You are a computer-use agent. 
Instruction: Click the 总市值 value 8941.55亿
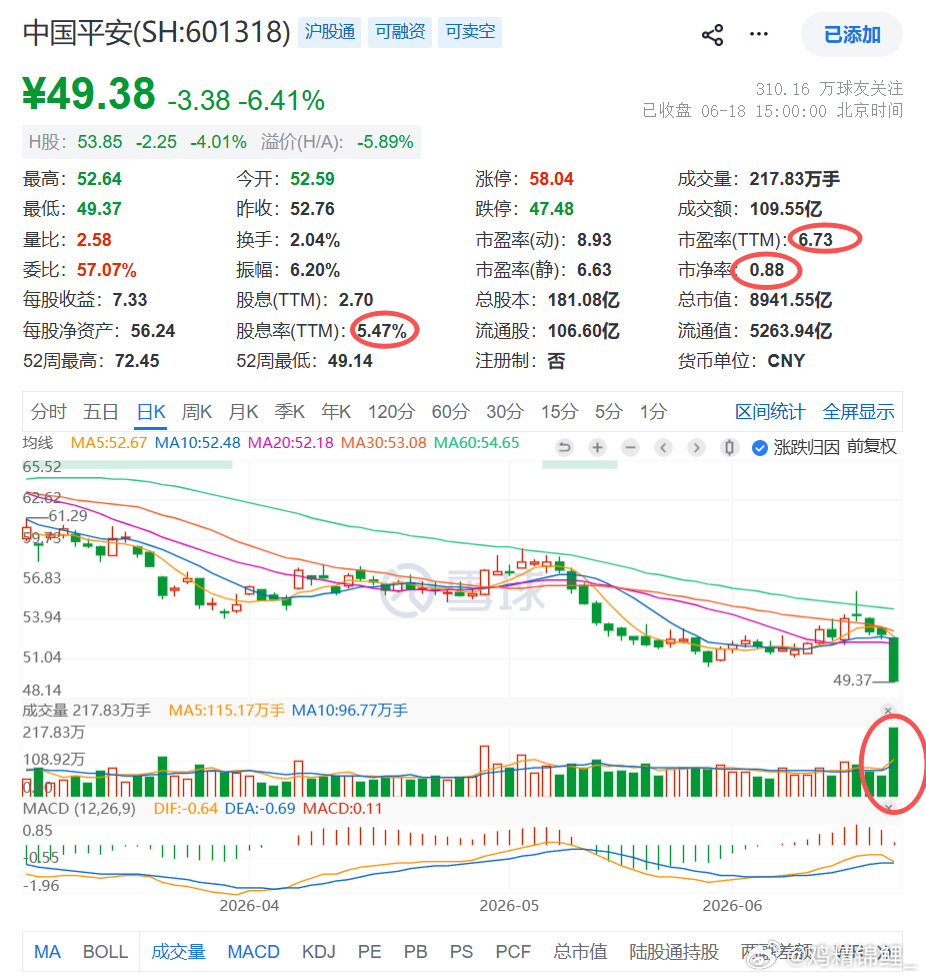tap(791, 300)
